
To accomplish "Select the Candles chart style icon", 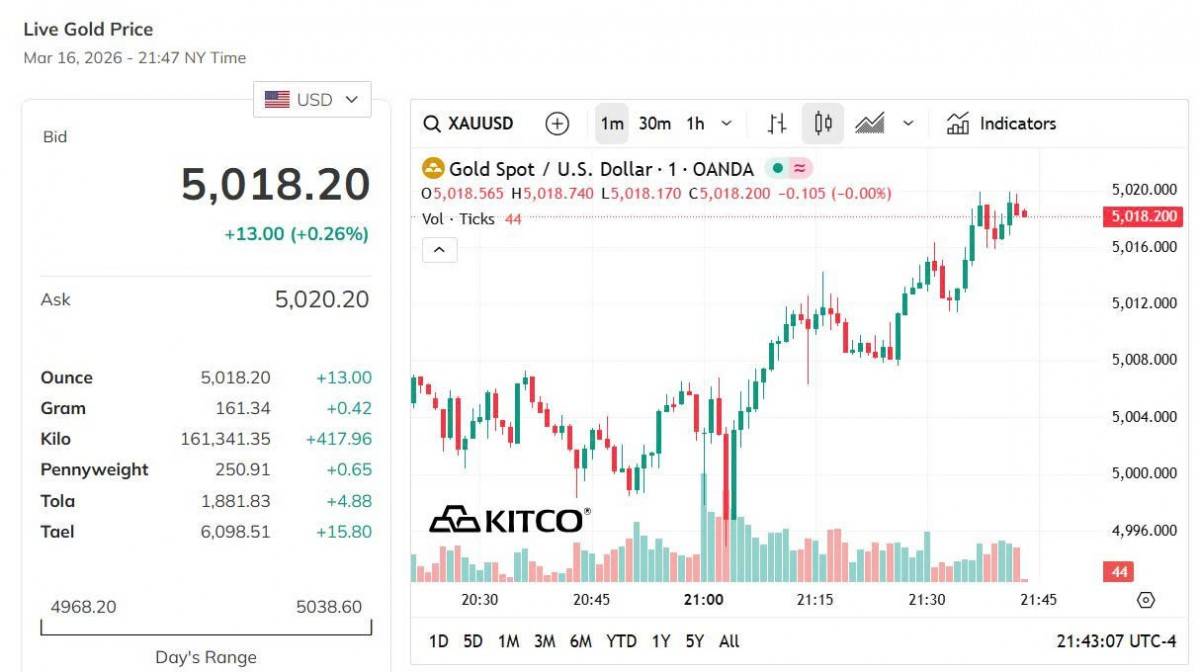I will tap(823, 124).
